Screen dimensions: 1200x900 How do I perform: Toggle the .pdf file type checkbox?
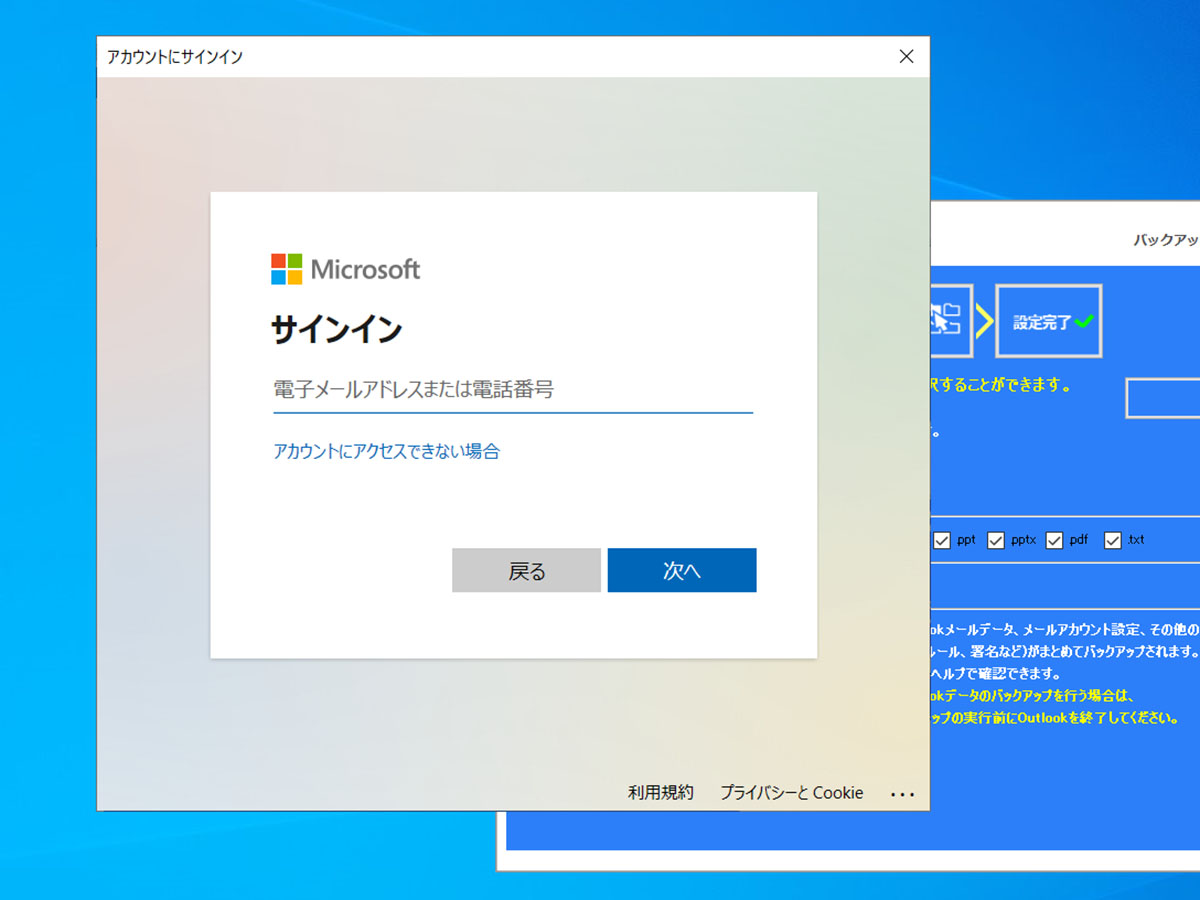pyautogui.click(x=1054, y=540)
